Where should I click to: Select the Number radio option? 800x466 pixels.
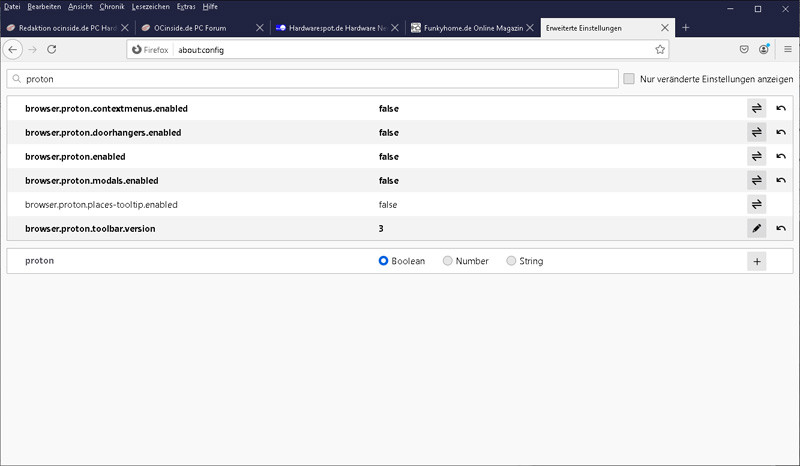point(447,261)
